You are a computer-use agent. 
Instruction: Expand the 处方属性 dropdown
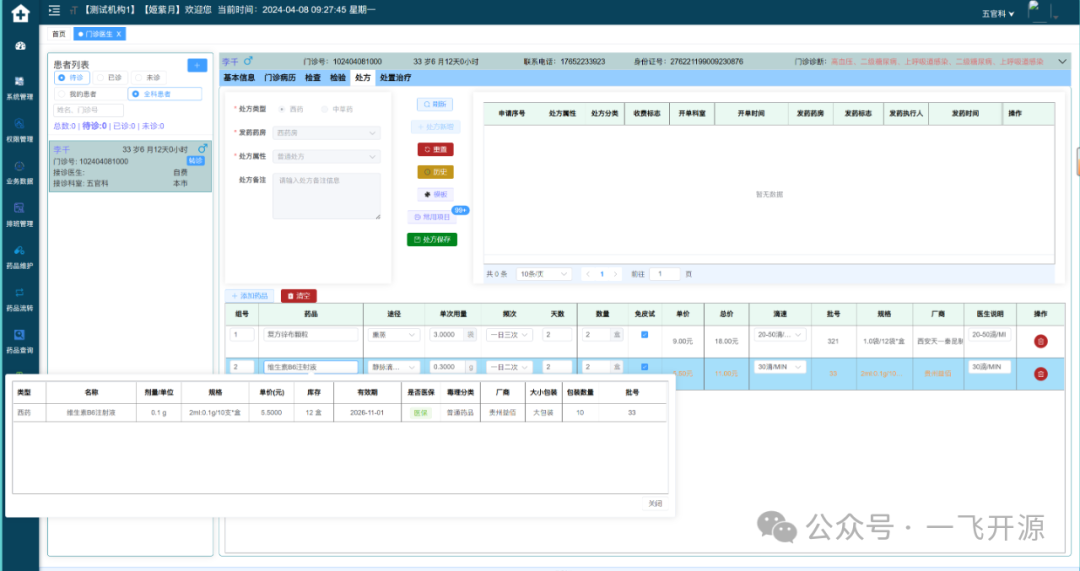[327, 157]
